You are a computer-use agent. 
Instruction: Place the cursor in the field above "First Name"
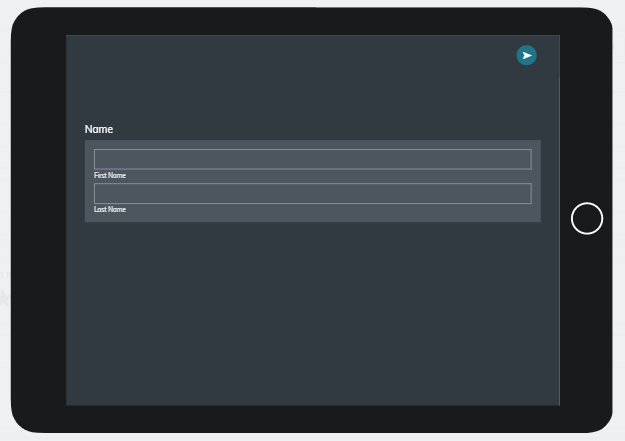click(x=312, y=159)
